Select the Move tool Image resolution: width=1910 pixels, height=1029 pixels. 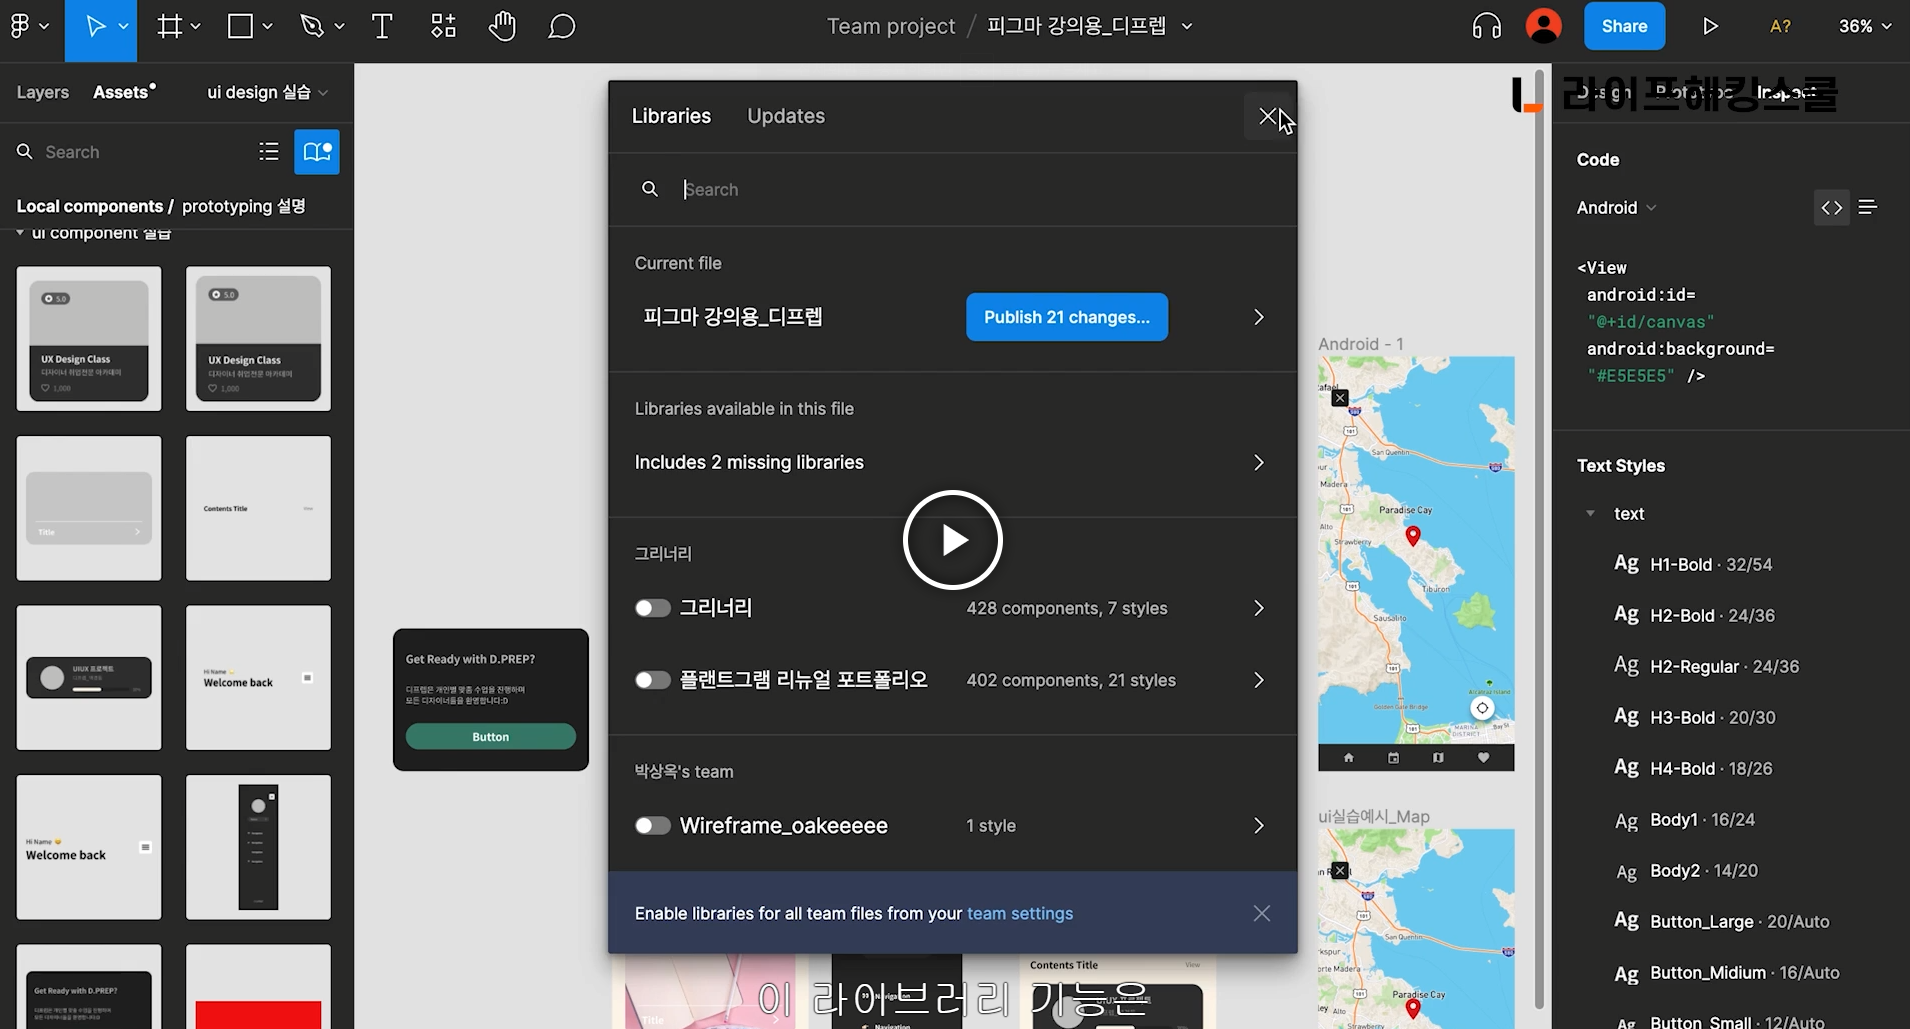[95, 26]
